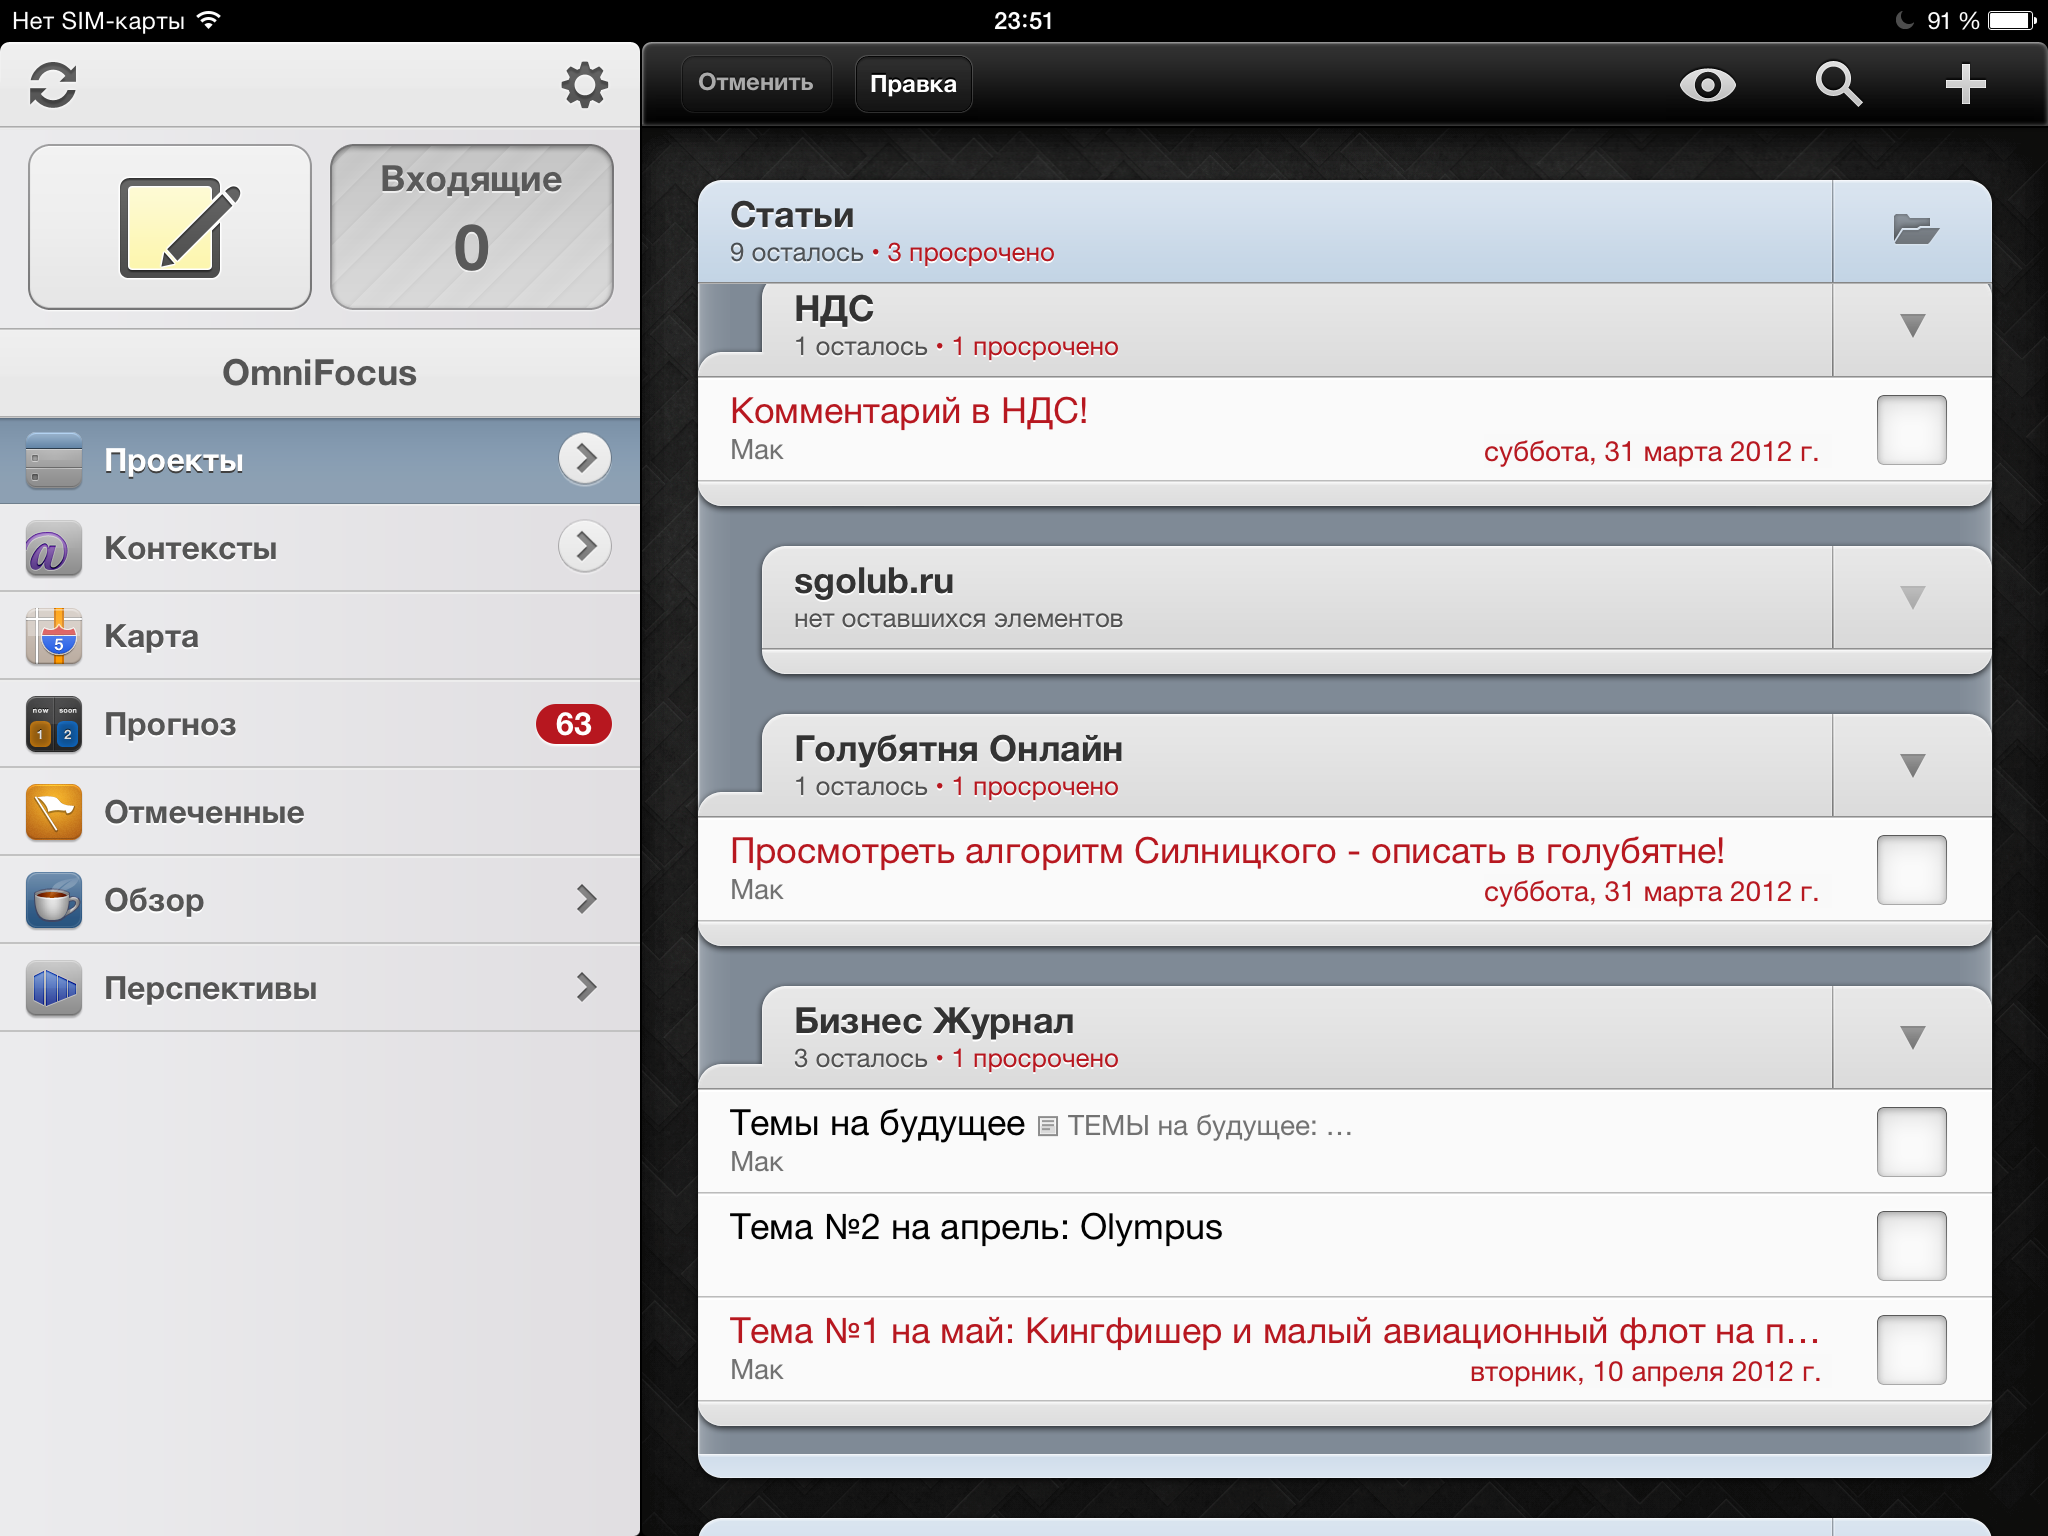This screenshot has width=2048, height=1536.
Task: Tap the sync refresh icon
Action: point(53,85)
